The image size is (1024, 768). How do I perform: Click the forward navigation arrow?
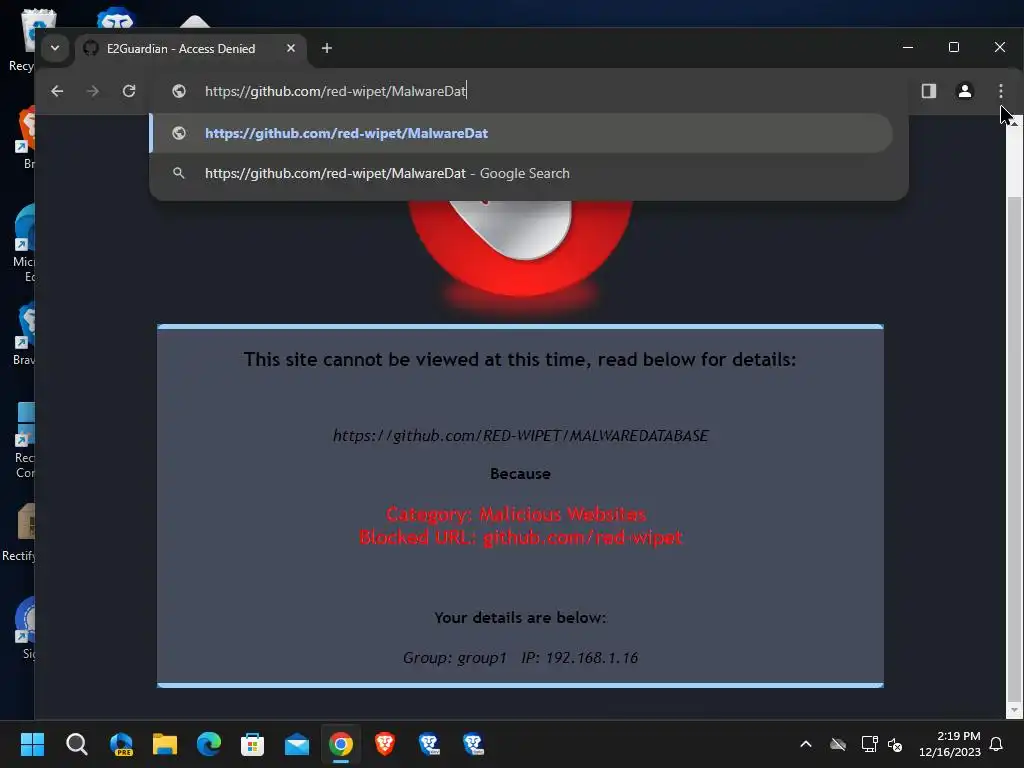click(x=93, y=91)
